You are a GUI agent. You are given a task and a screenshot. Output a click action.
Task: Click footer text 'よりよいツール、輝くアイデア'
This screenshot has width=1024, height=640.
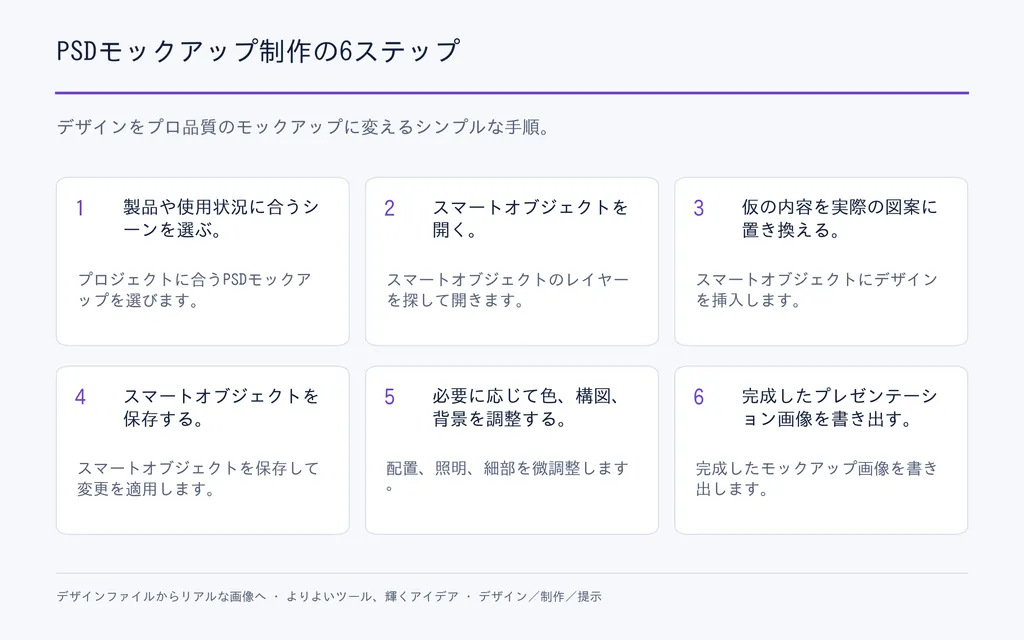[372, 596]
